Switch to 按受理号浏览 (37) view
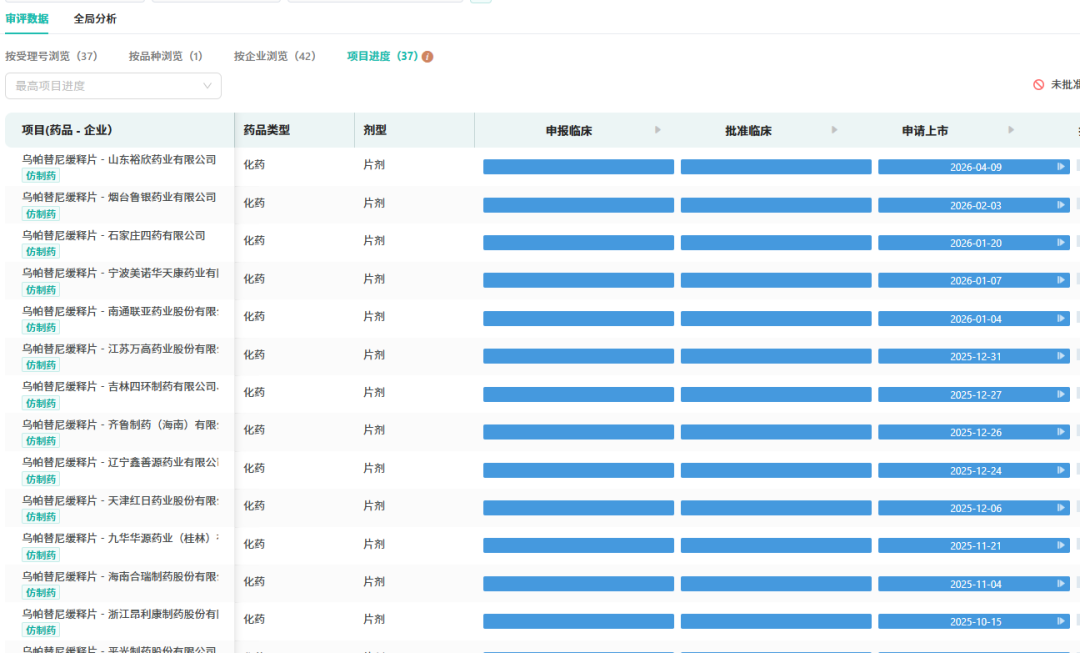 [51, 57]
